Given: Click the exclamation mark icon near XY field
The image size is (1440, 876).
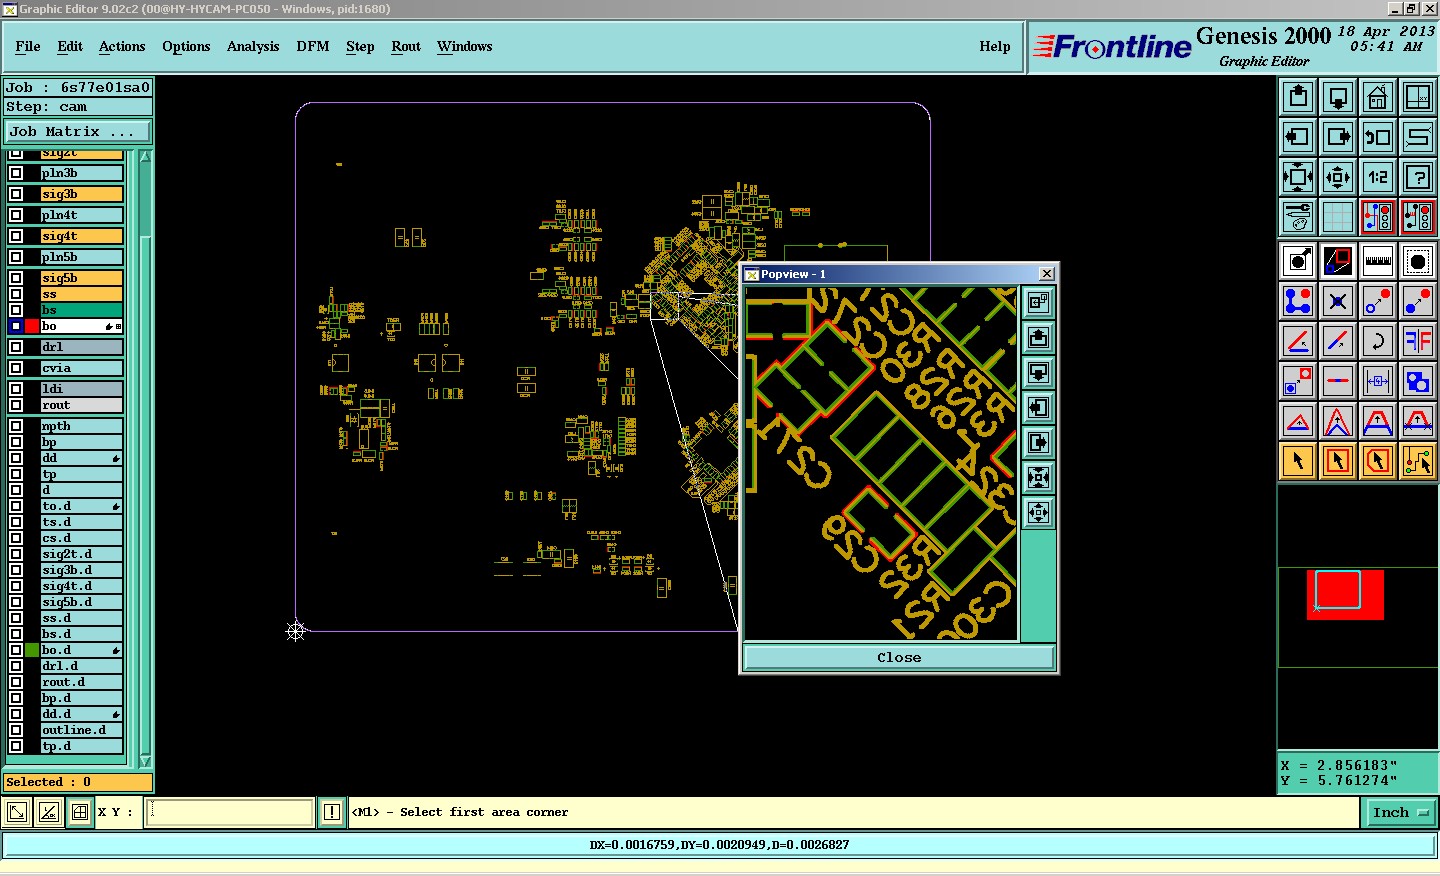Looking at the screenshot, I should click(x=332, y=812).
